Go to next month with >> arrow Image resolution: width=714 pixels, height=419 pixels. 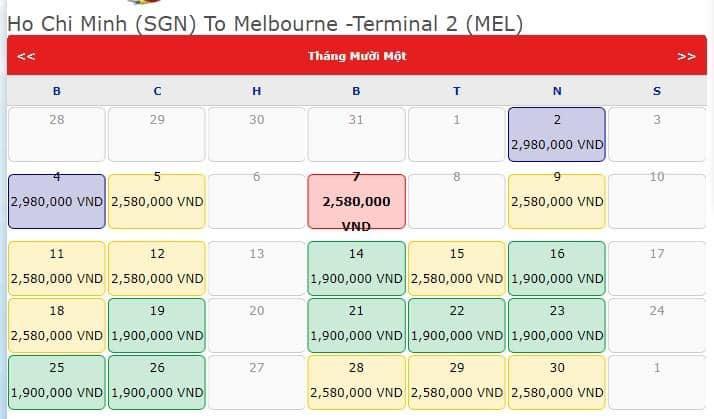pos(686,56)
